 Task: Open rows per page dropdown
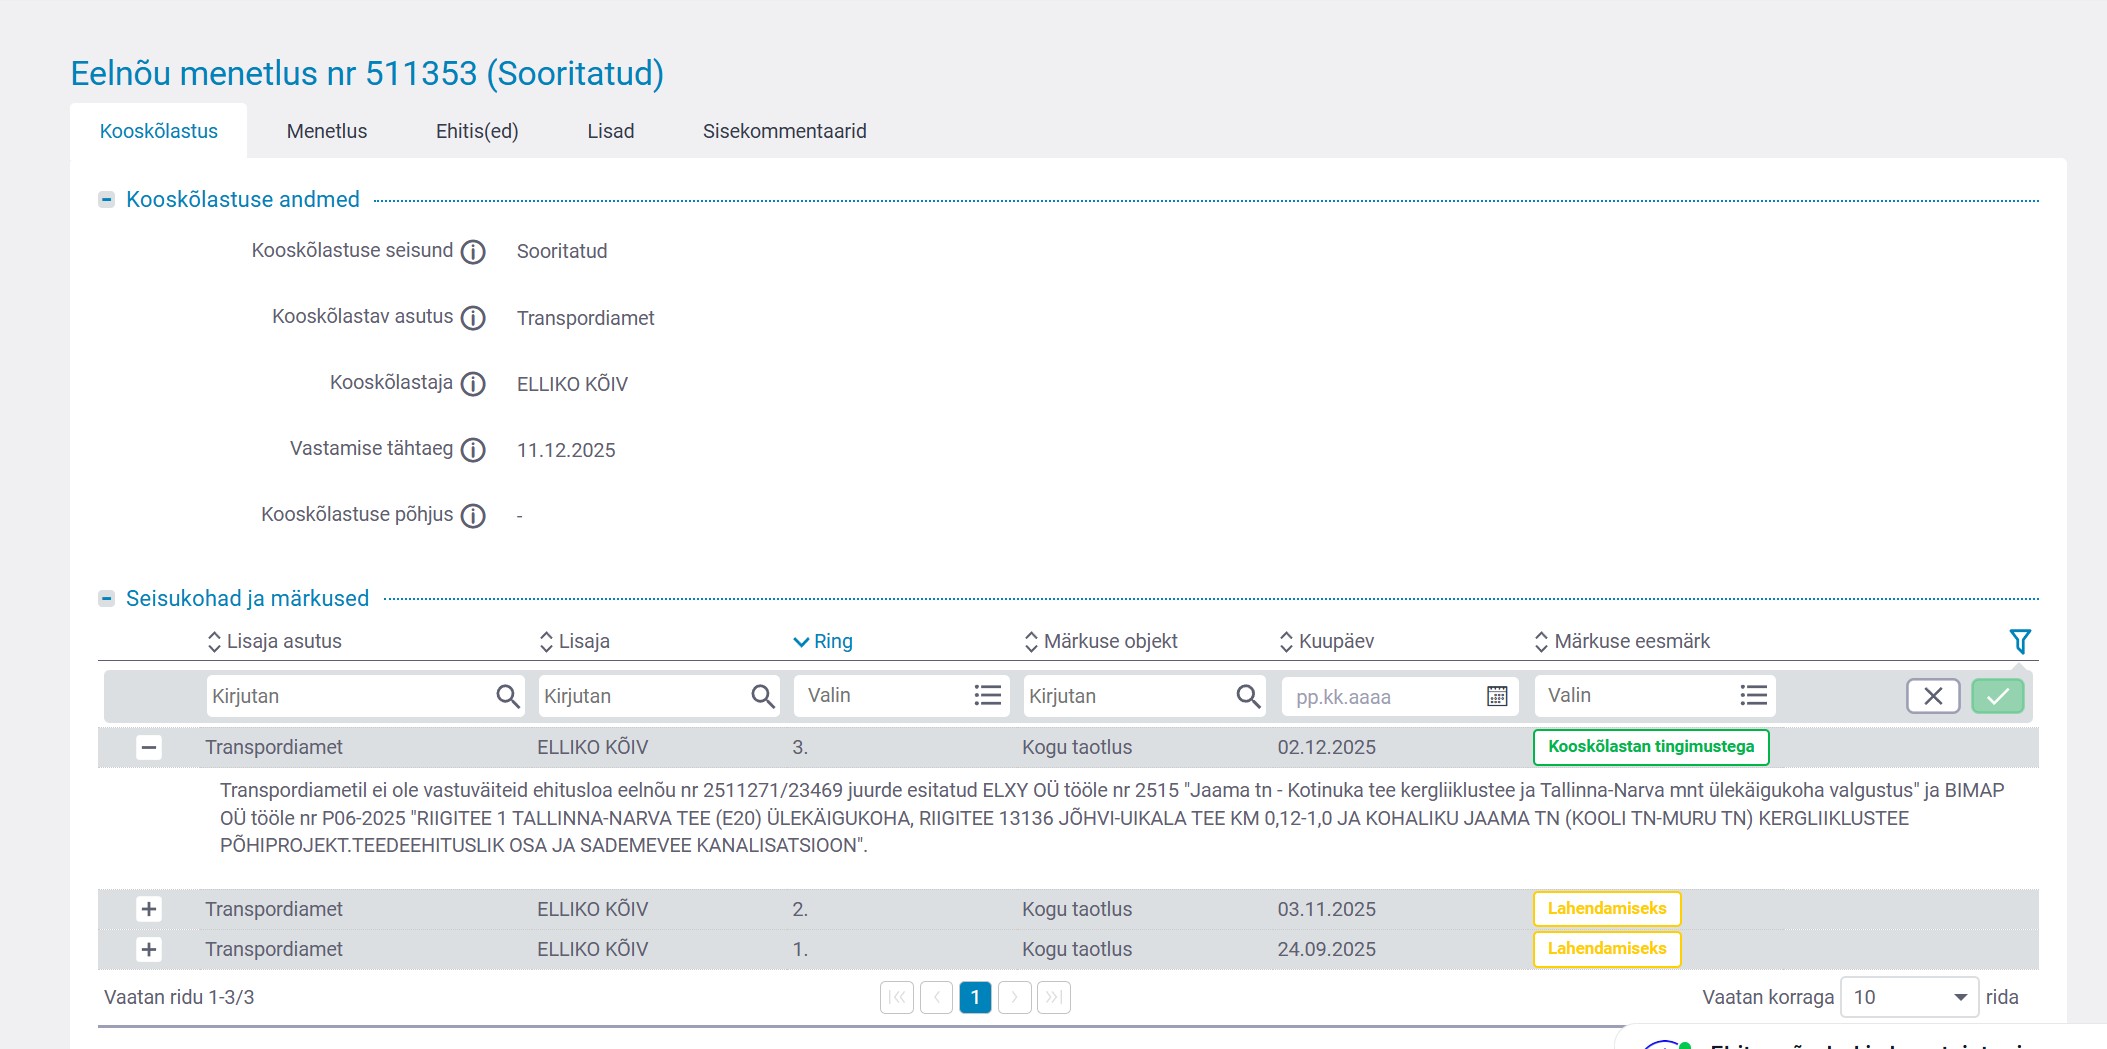coord(1908,997)
